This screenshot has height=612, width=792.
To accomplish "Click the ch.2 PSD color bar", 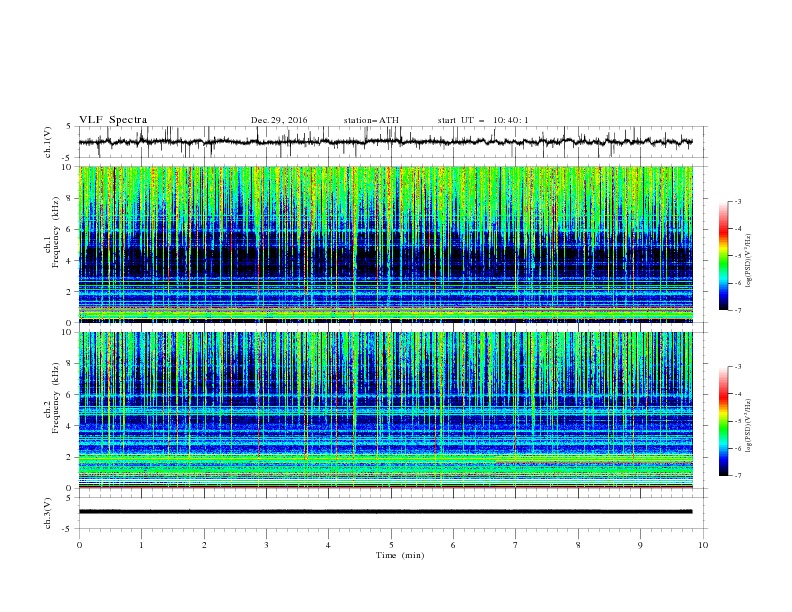I will click(723, 421).
